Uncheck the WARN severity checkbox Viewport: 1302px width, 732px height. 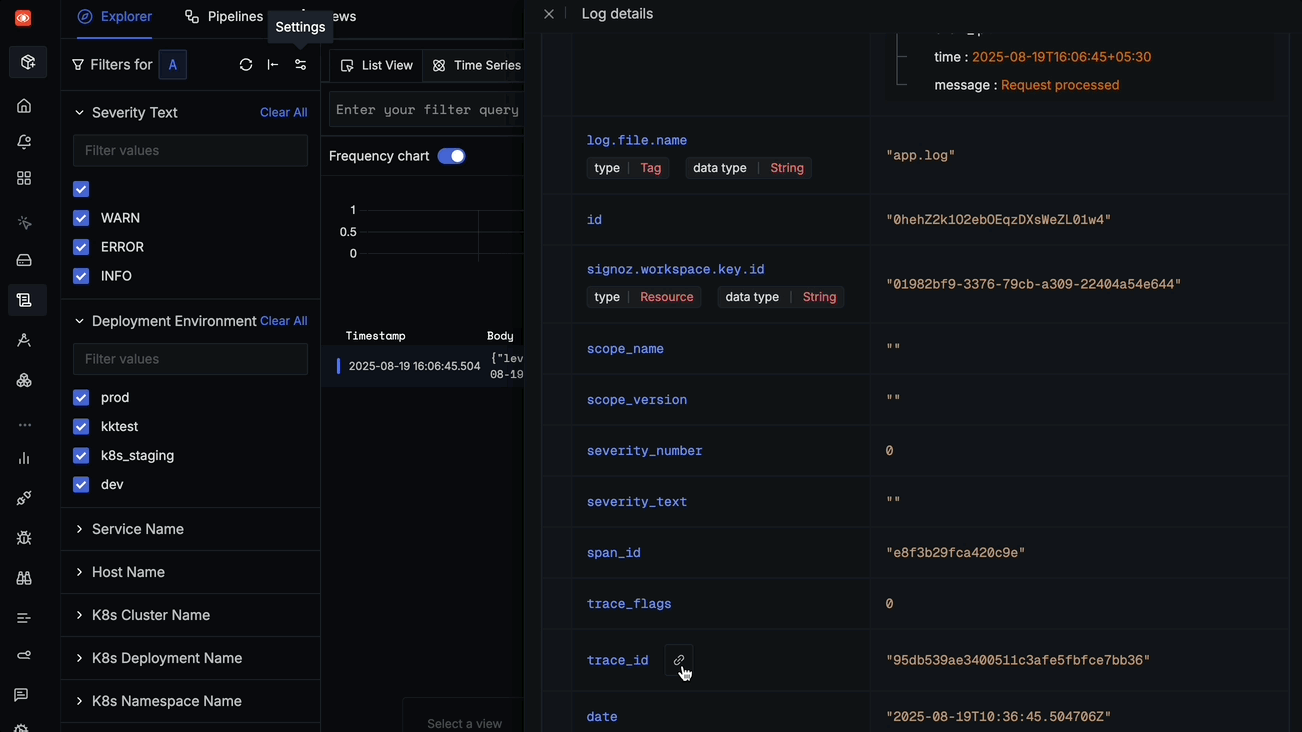click(x=81, y=218)
